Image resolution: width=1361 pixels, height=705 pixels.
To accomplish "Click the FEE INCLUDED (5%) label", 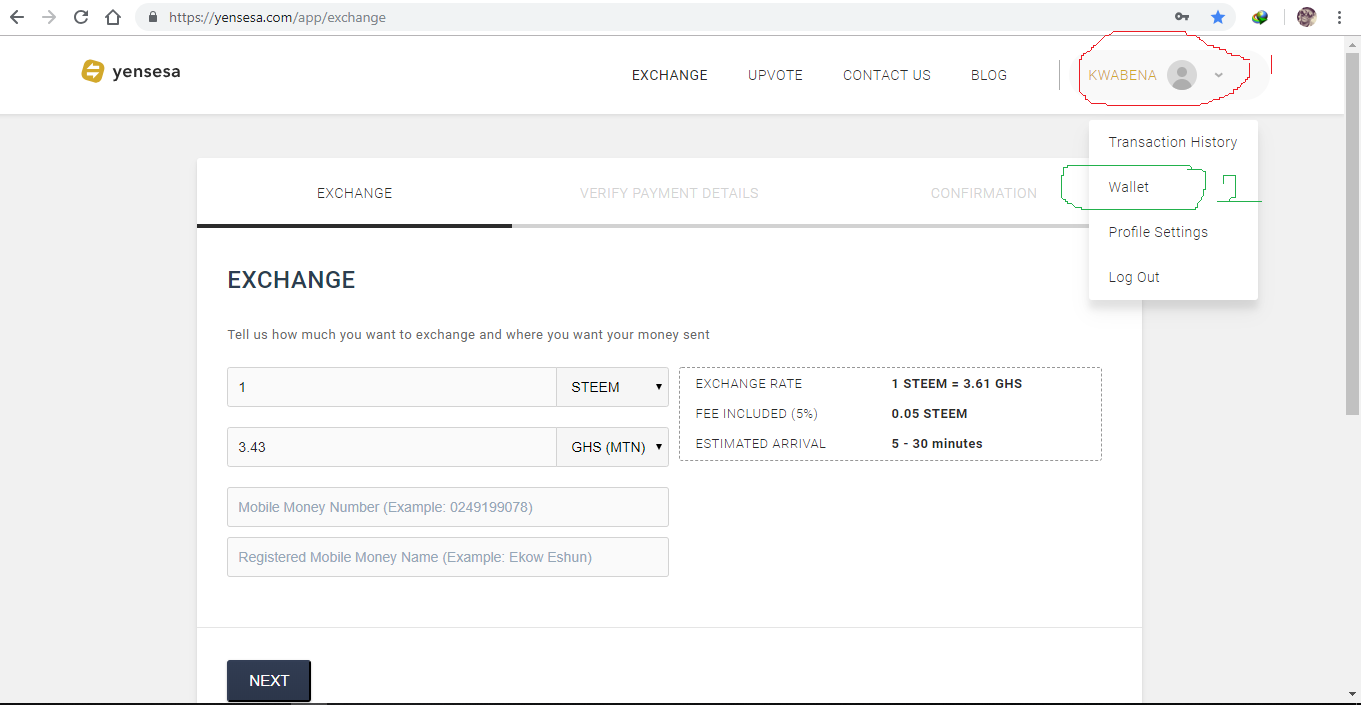I will (757, 413).
